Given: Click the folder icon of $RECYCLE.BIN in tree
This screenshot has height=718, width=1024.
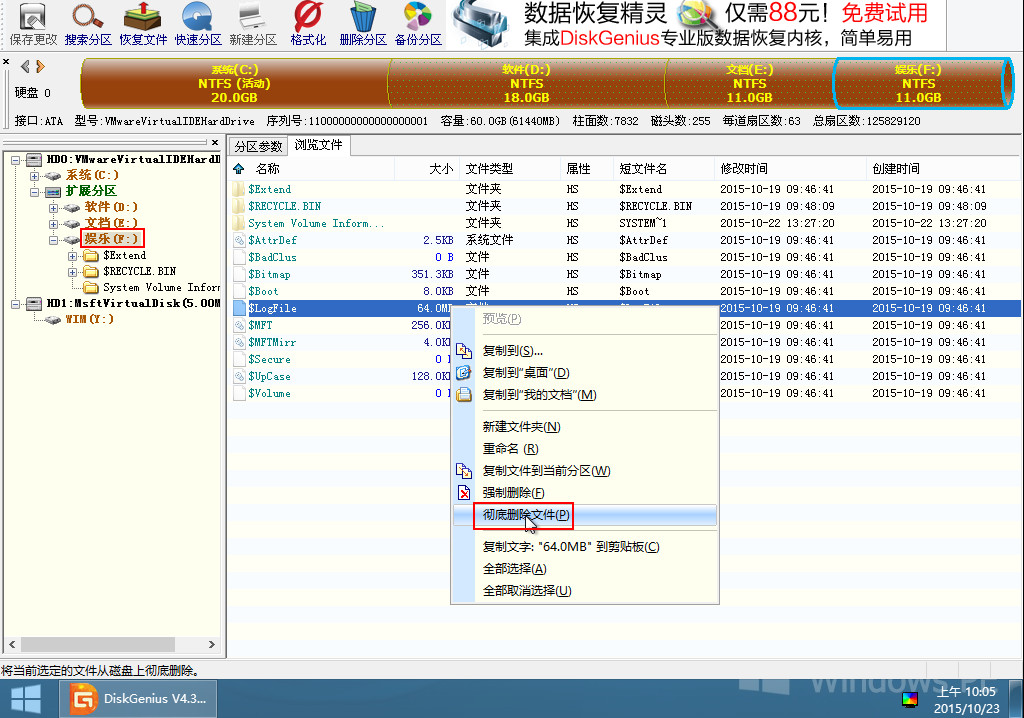Looking at the screenshot, I should [x=91, y=272].
